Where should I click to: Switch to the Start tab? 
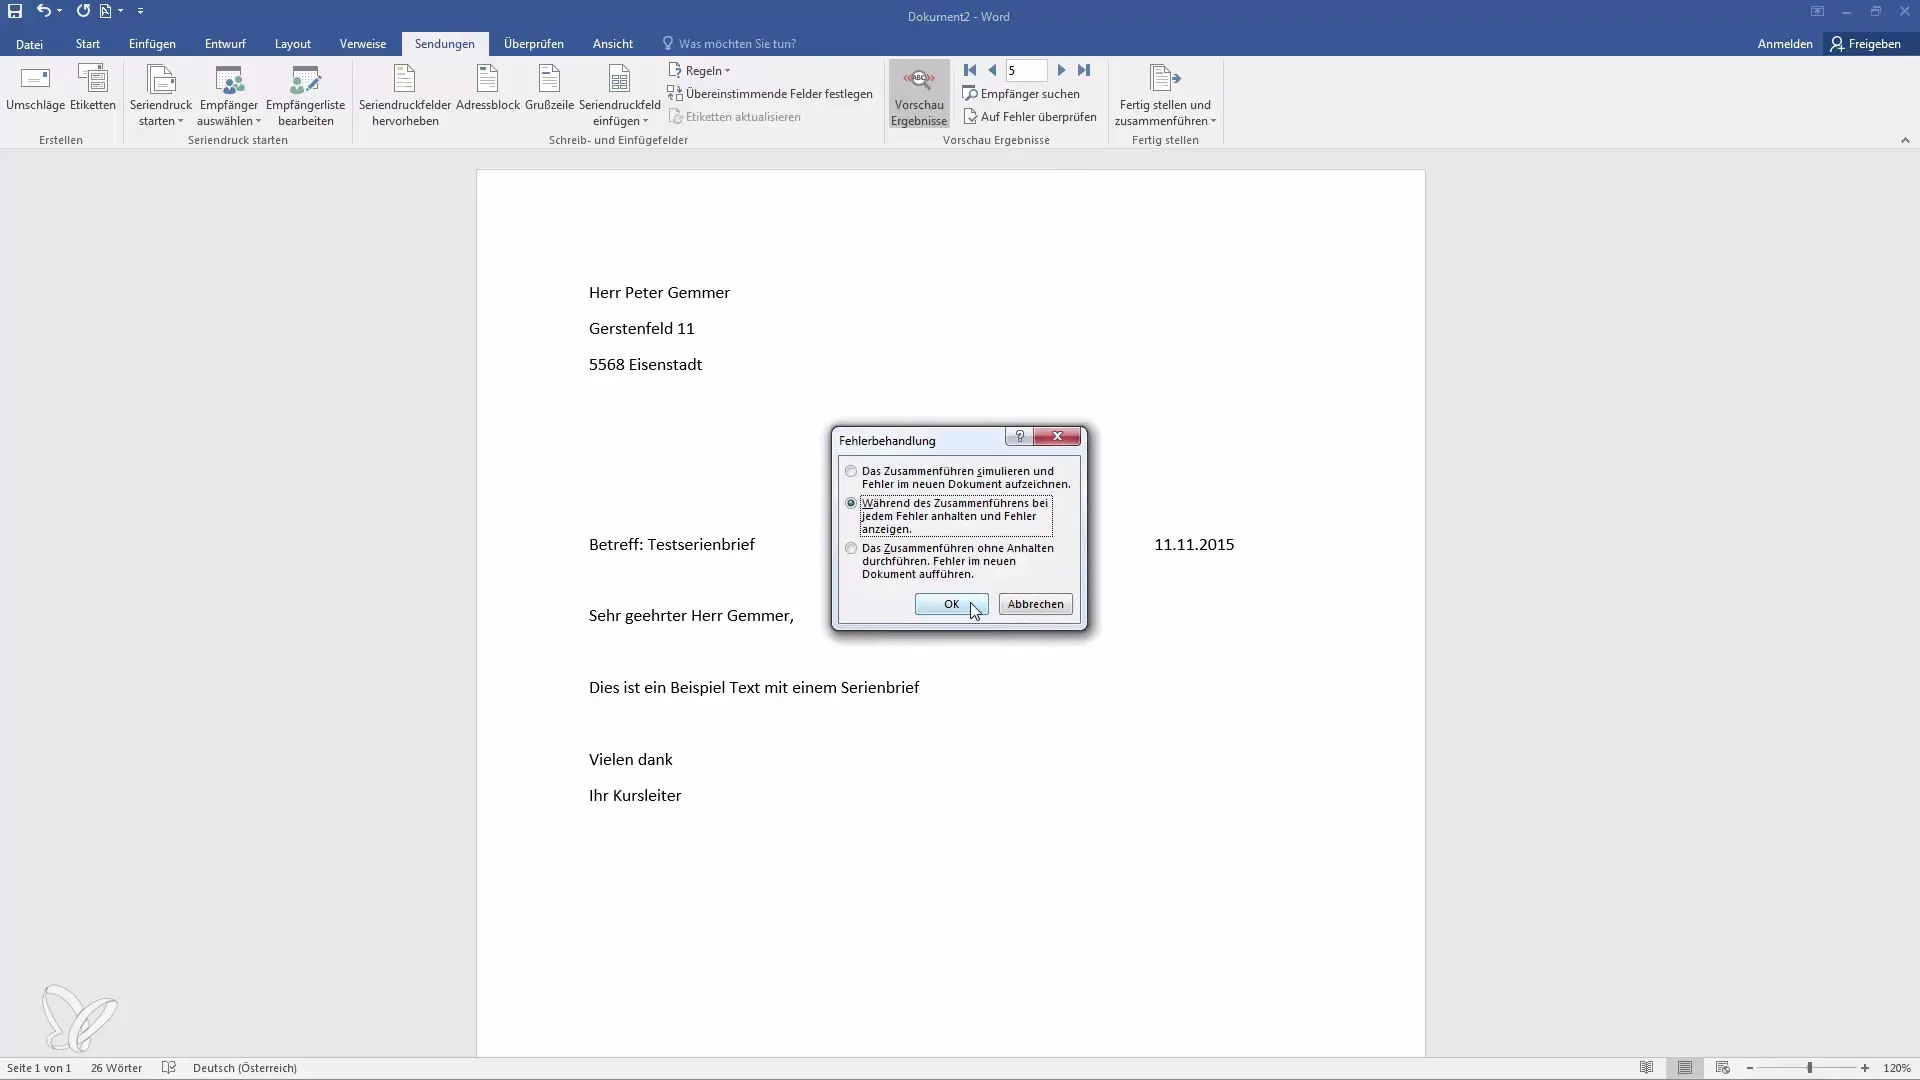pyautogui.click(x=88, y=44)
